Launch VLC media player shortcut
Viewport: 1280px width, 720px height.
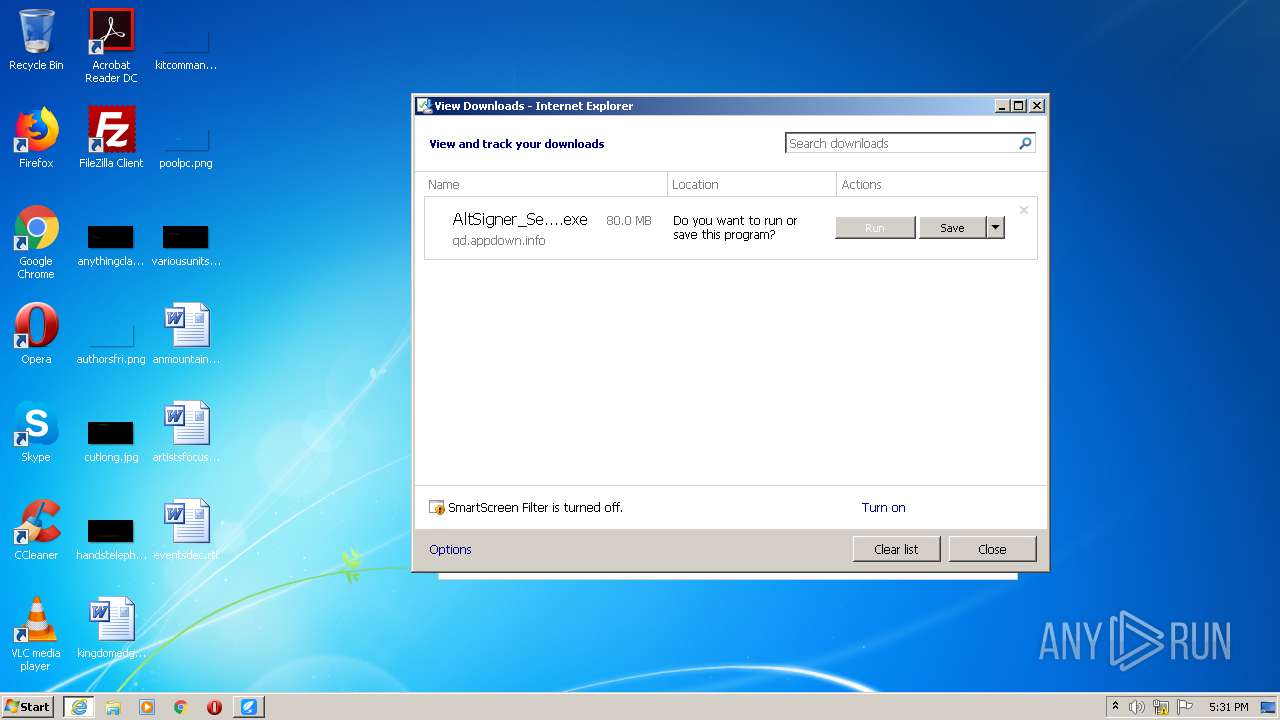coord(36,634)
